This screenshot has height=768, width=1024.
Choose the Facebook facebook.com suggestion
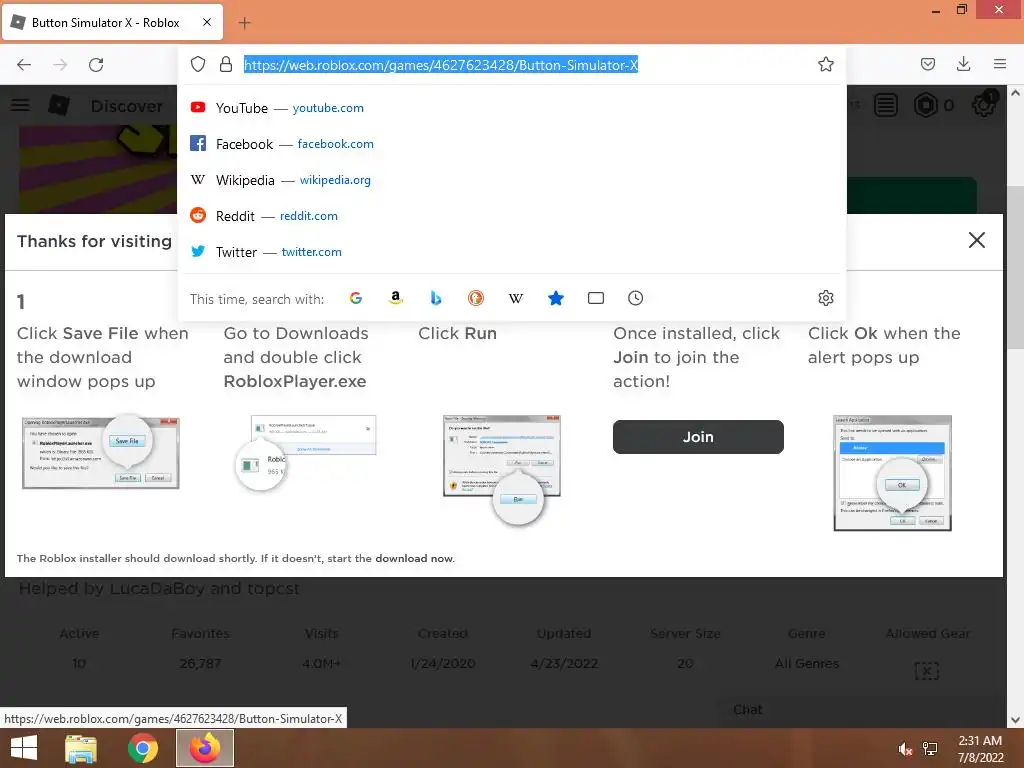pyautogui.click(x=511, y=144)
